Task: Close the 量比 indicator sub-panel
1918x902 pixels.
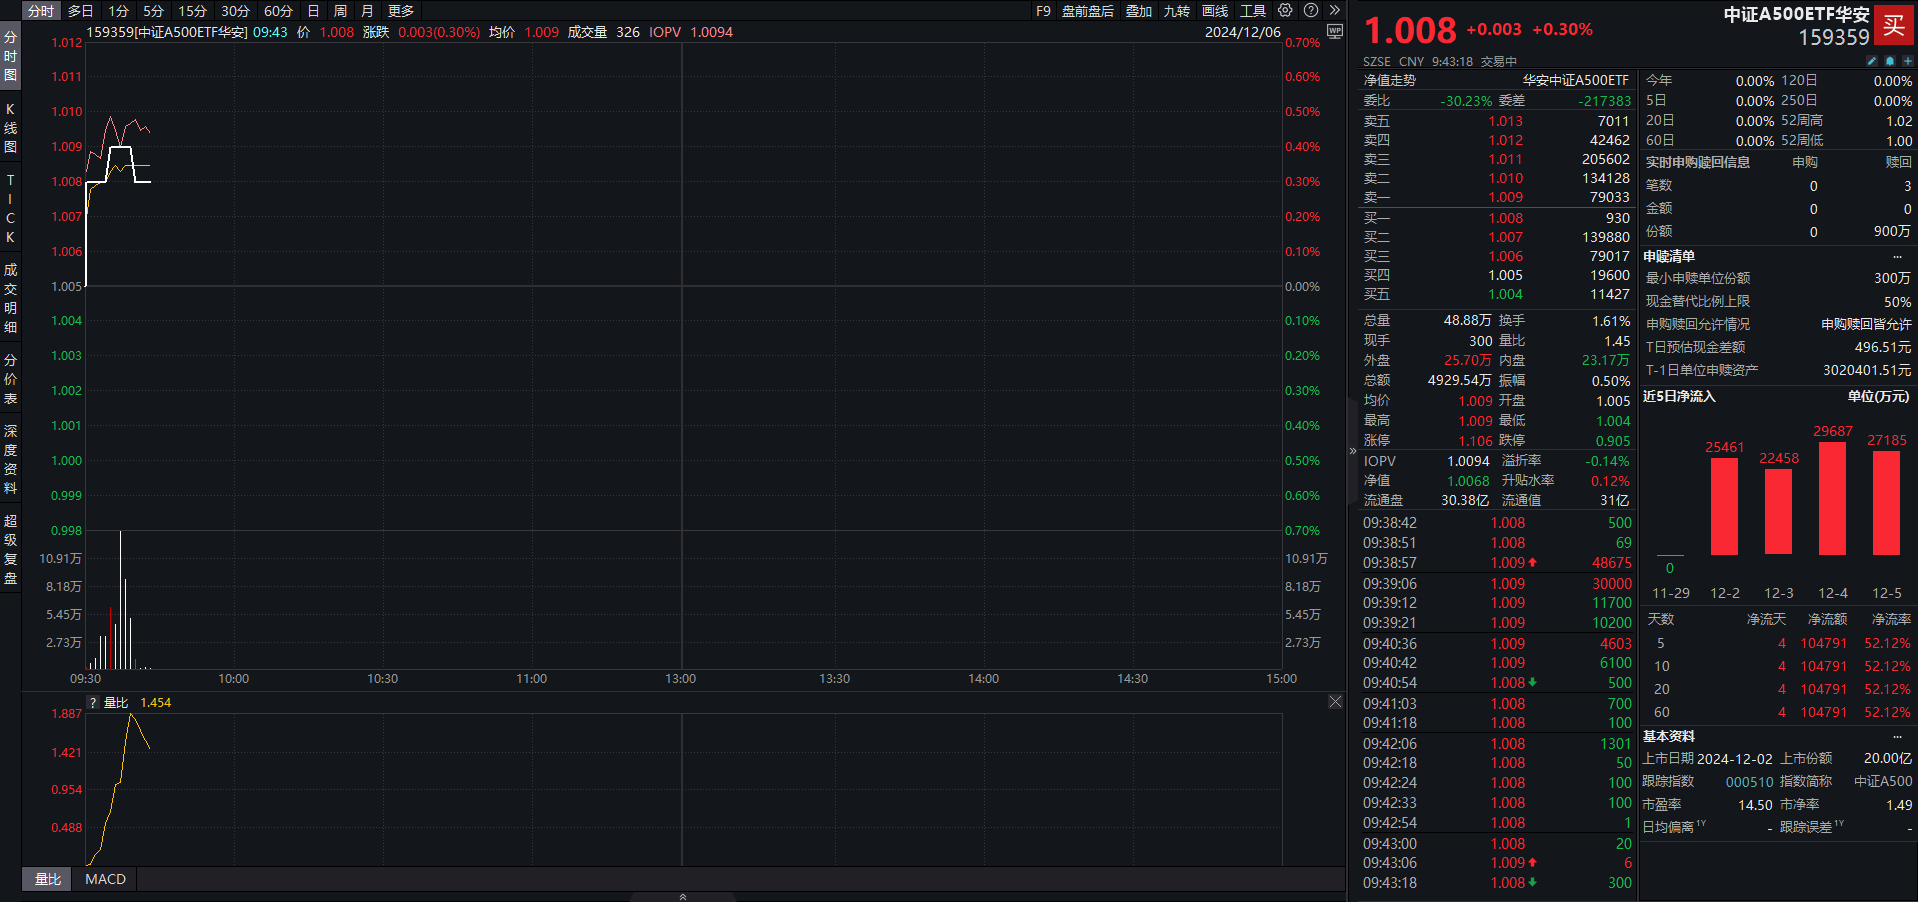Action: [x=1335, y=702]
